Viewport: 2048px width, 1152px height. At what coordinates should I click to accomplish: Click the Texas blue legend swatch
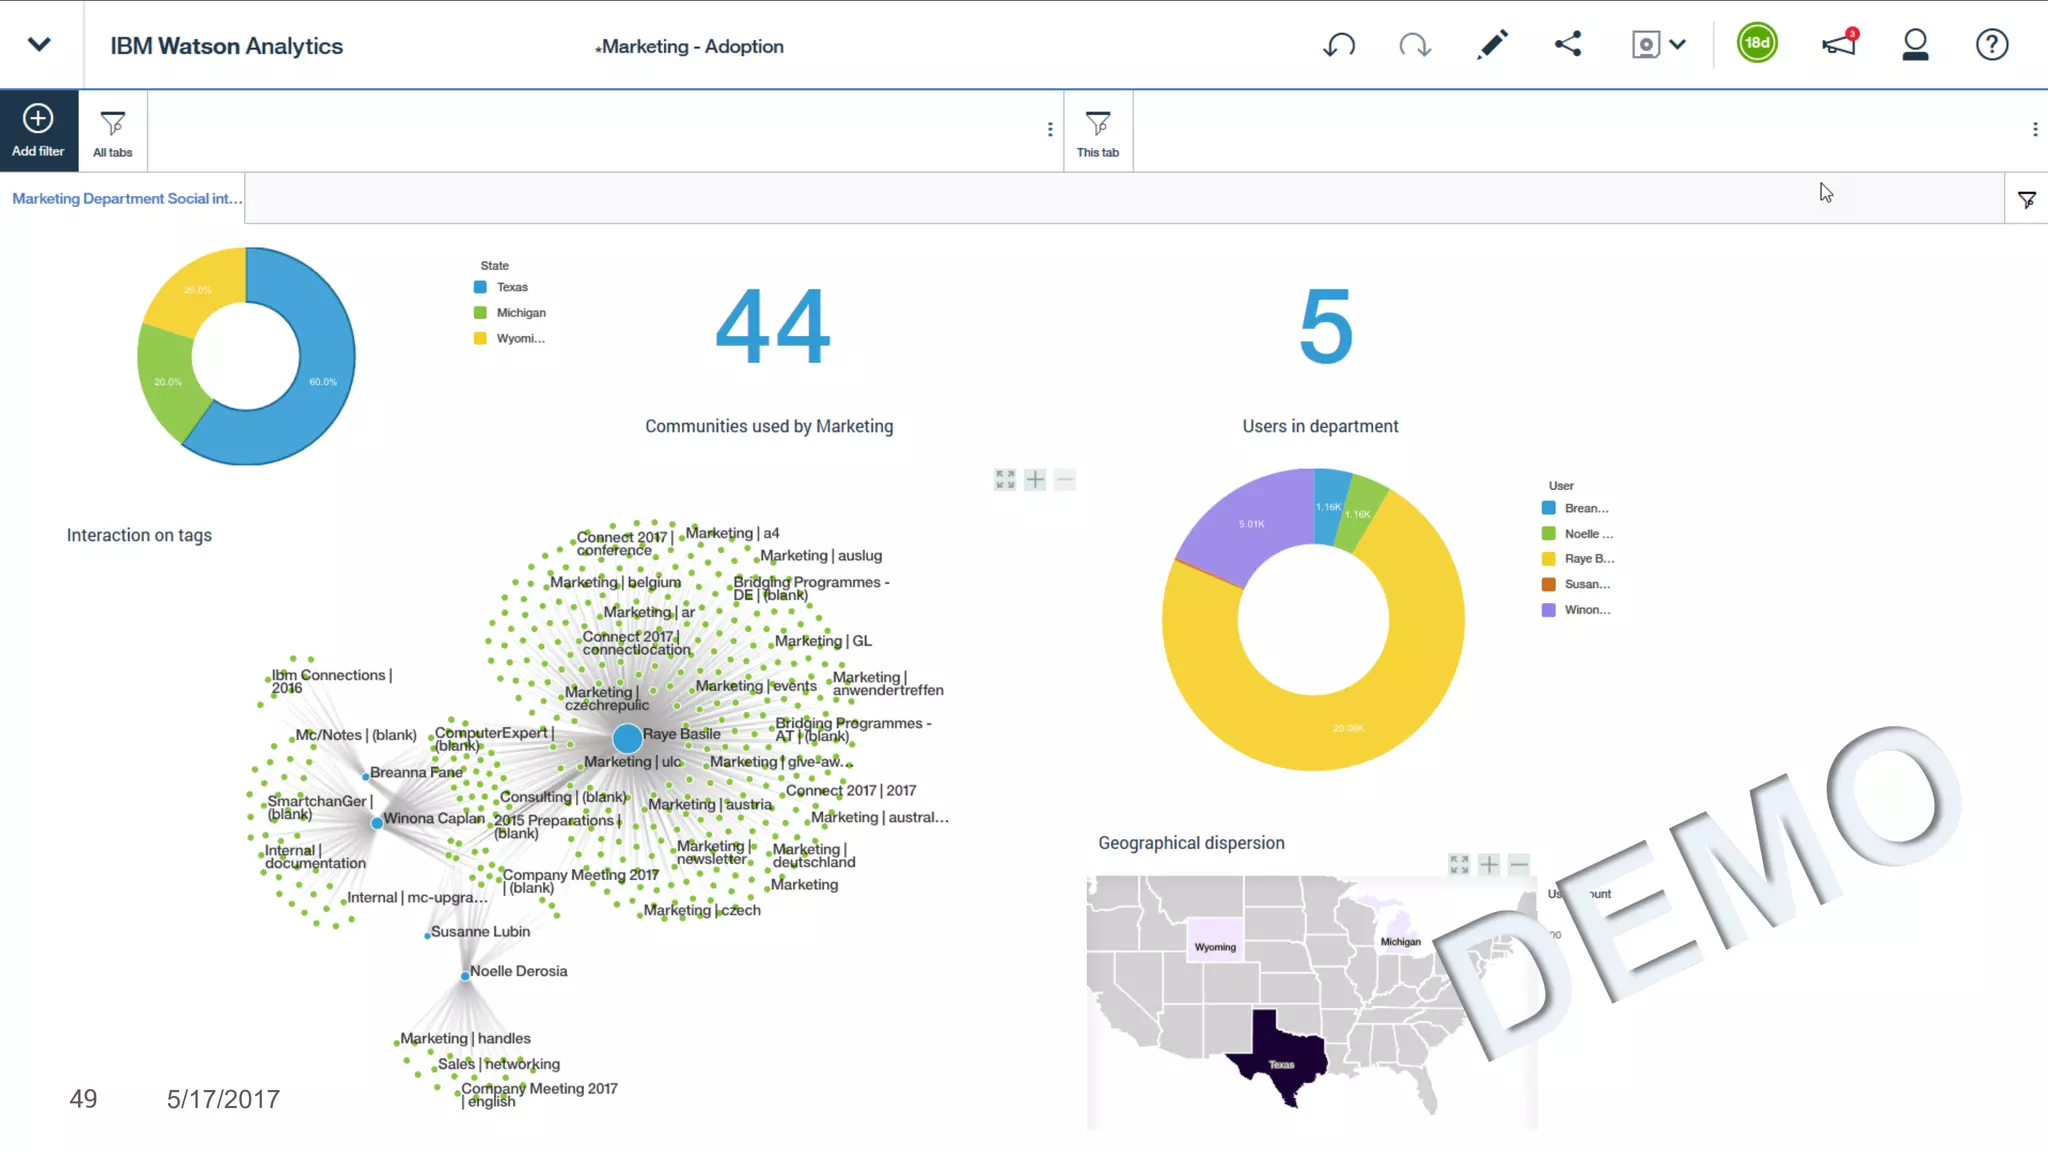480,287
